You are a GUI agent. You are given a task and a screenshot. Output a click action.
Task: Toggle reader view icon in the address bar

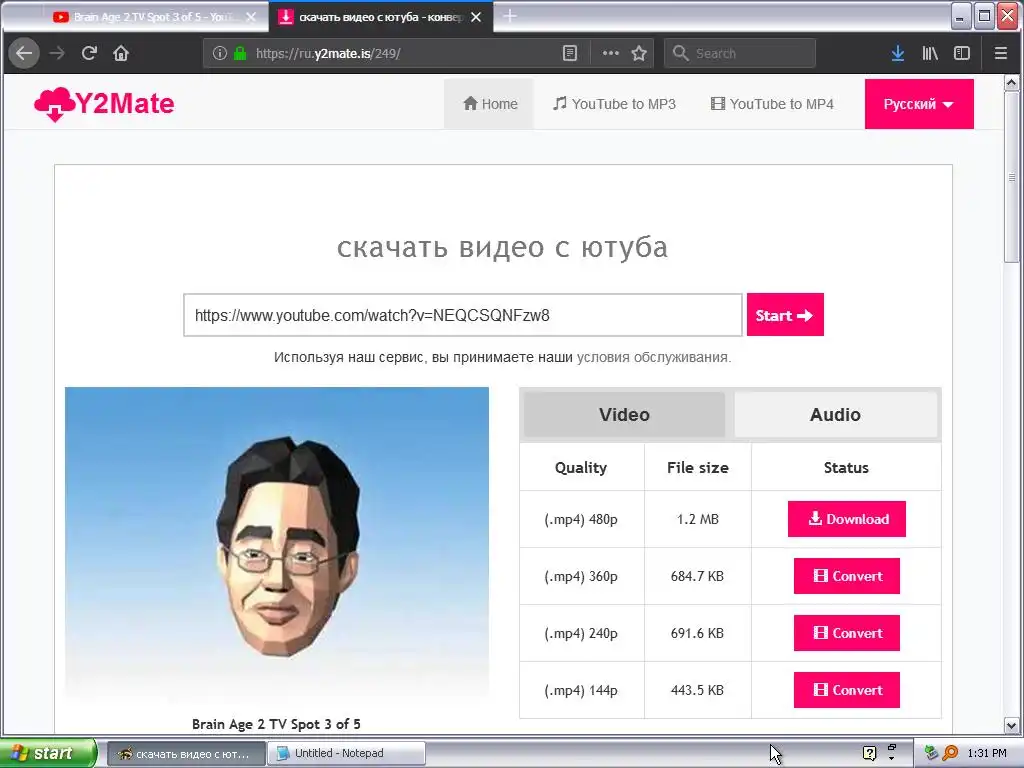pos(569,54)
